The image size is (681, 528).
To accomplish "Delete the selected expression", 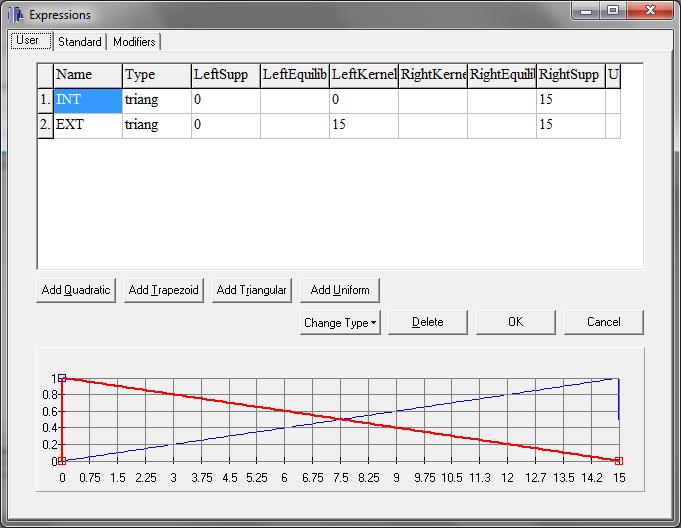I will 428,322.
